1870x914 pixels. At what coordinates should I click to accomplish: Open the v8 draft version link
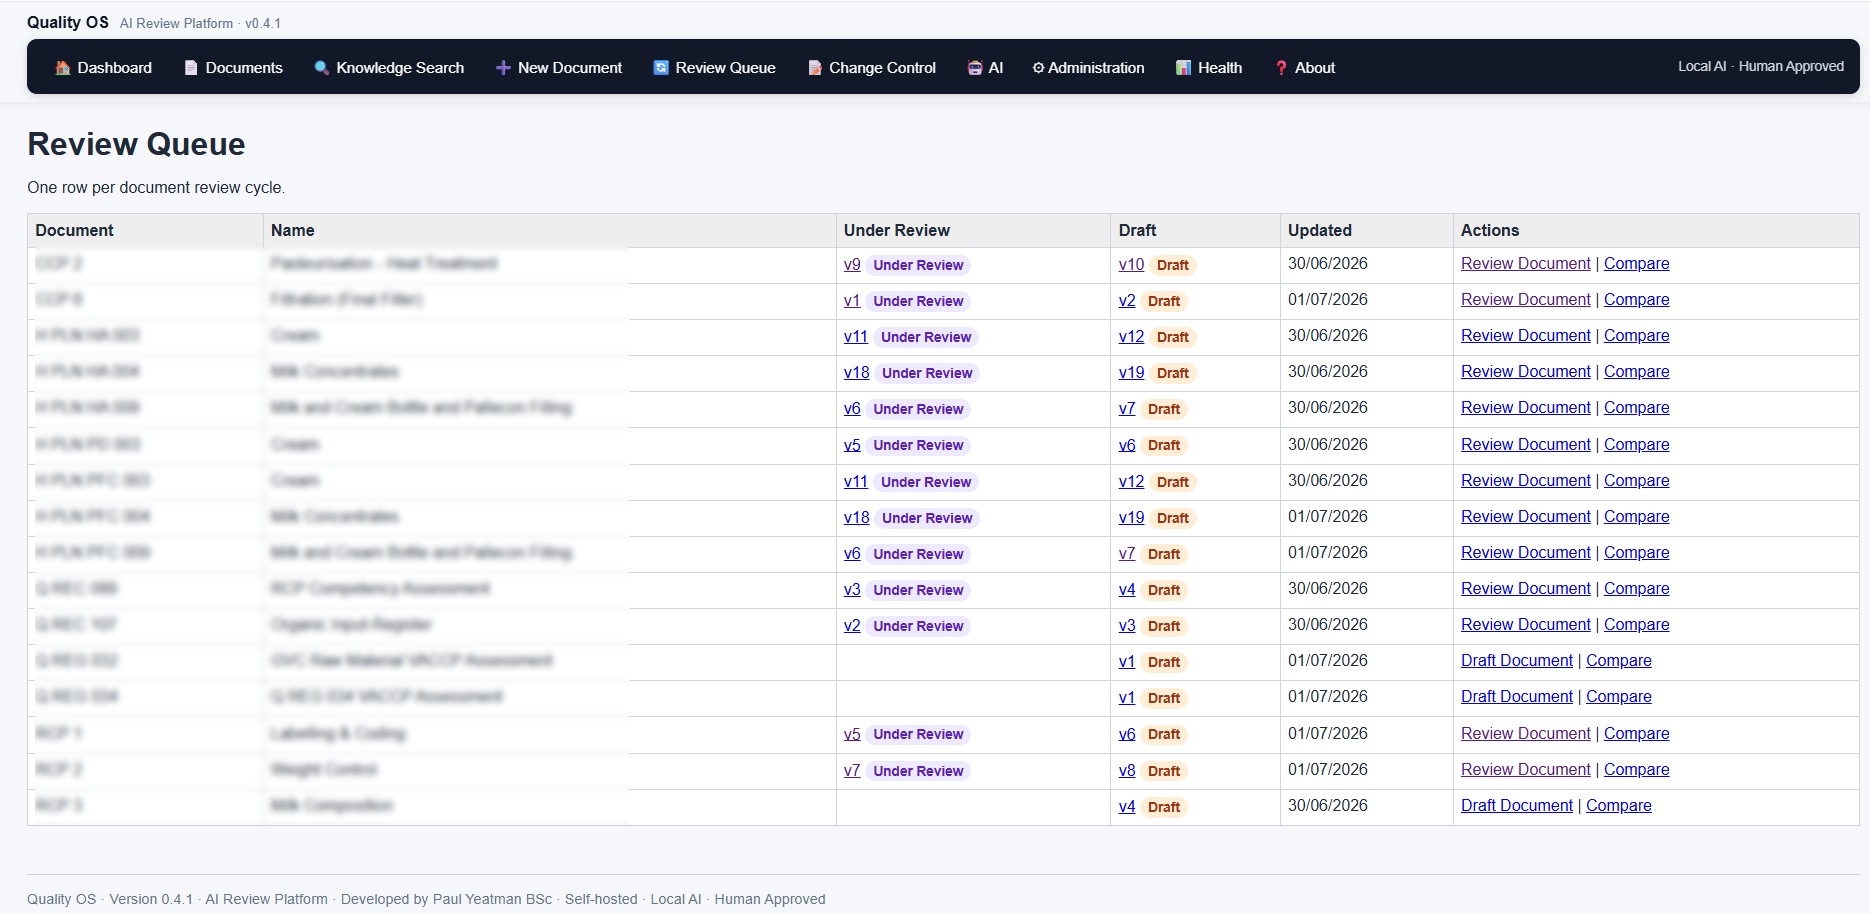[x=1127, y=771]
